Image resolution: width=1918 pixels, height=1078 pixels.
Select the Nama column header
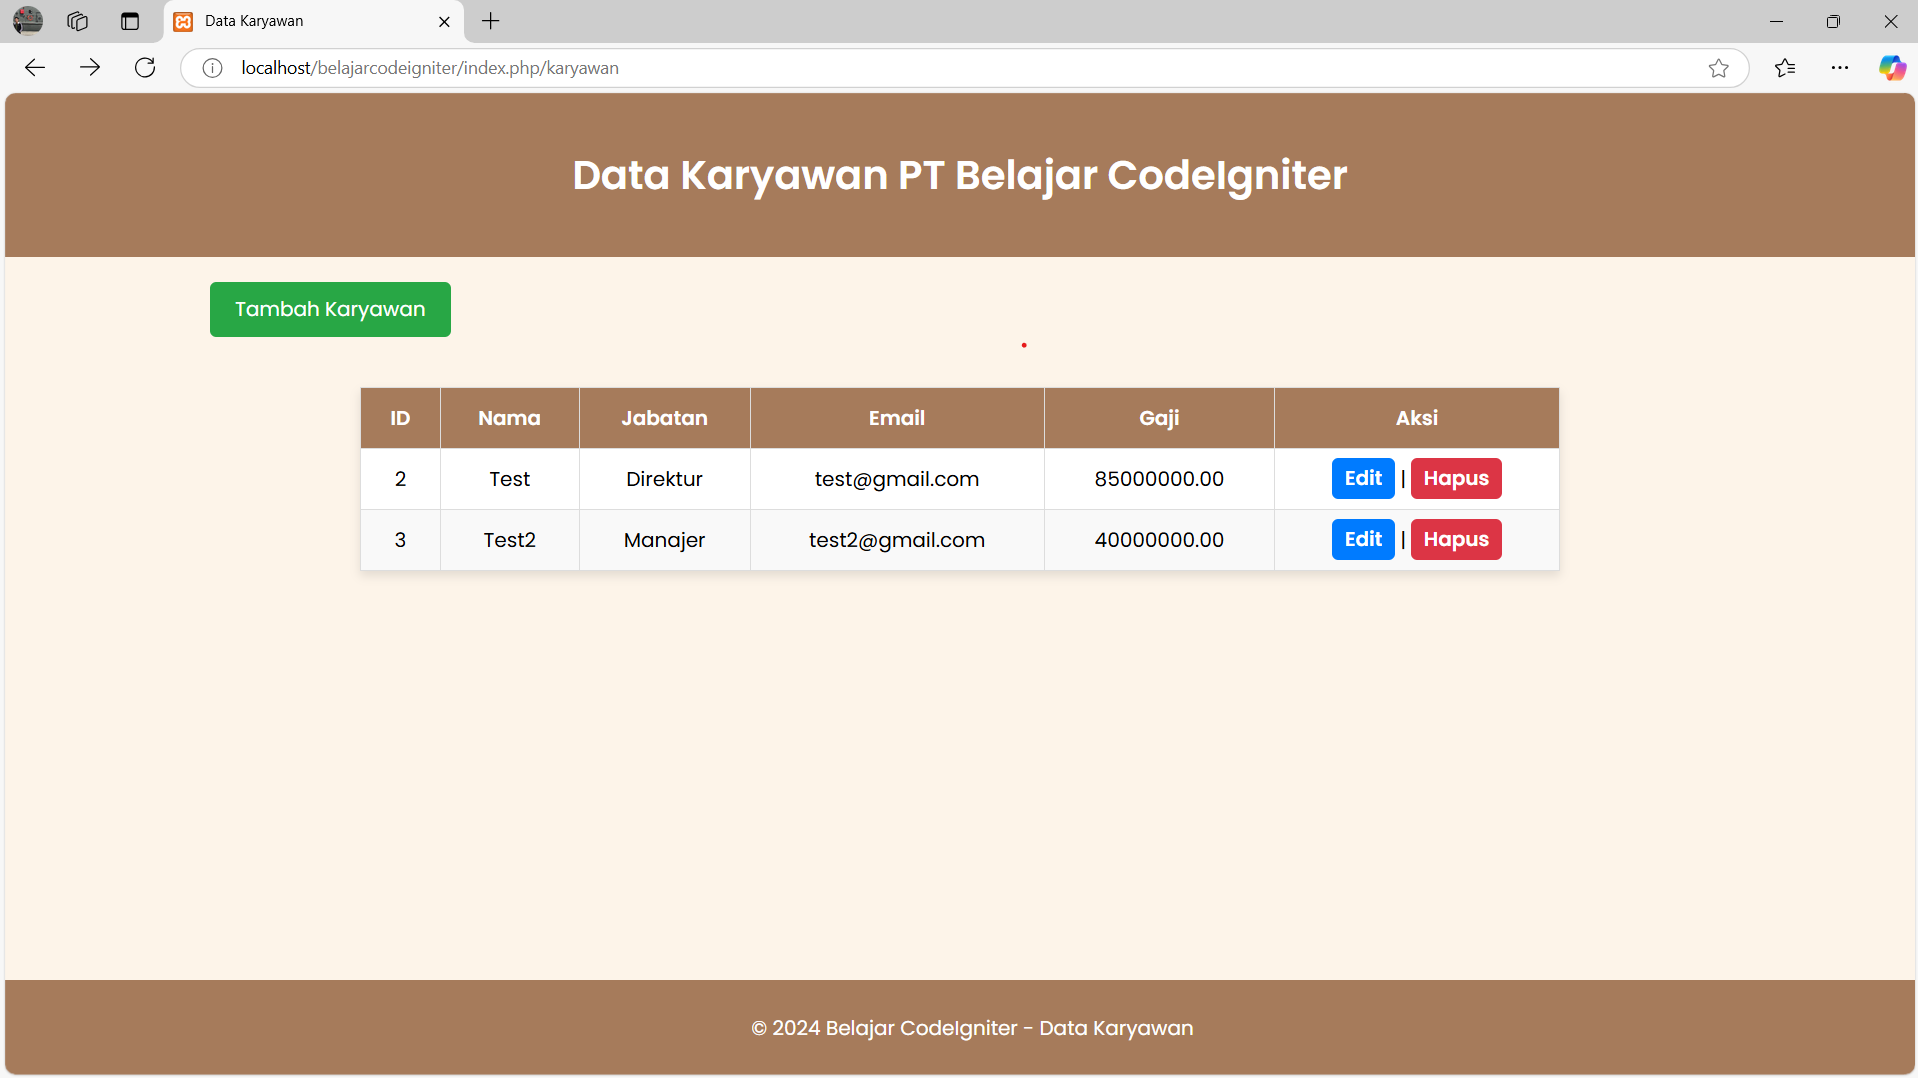[509, 418]
